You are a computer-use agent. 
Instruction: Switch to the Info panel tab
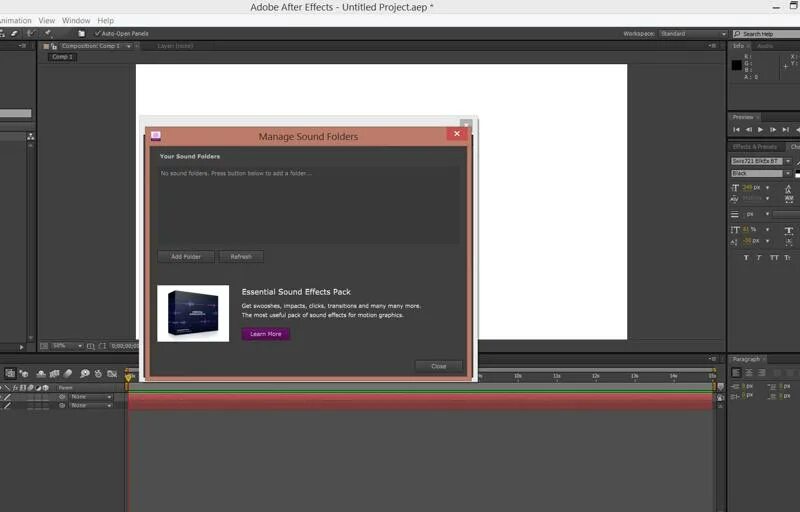click(x=738, y=46)
